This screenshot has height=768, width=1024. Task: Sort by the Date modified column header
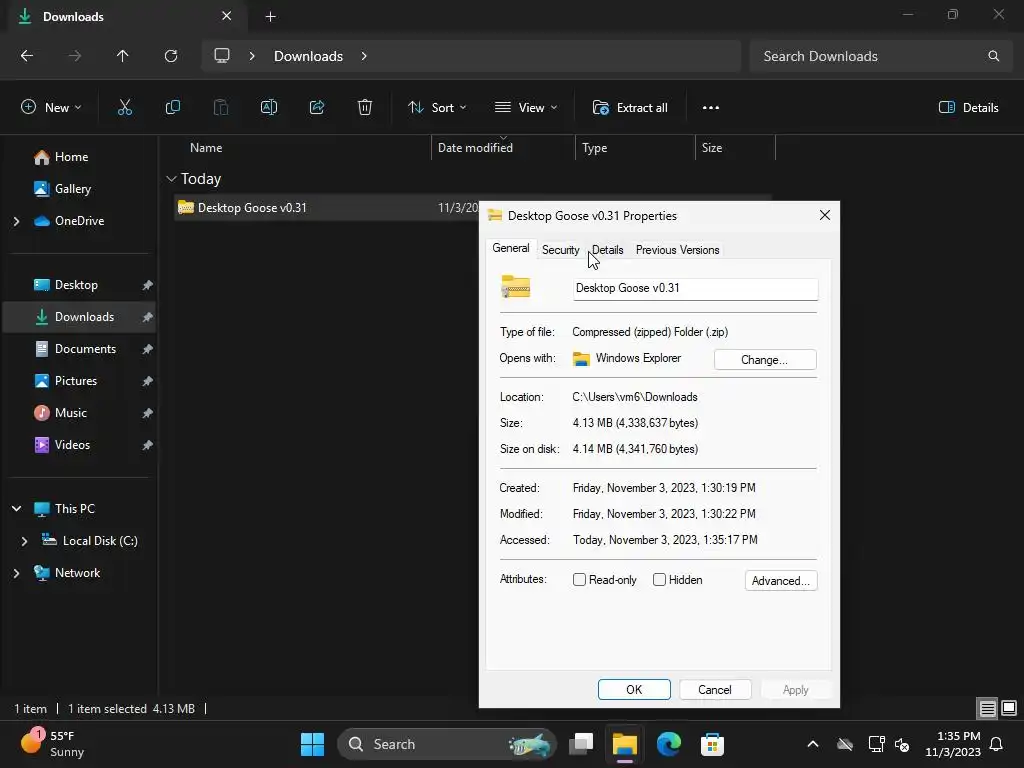click(x=475, y=148)
